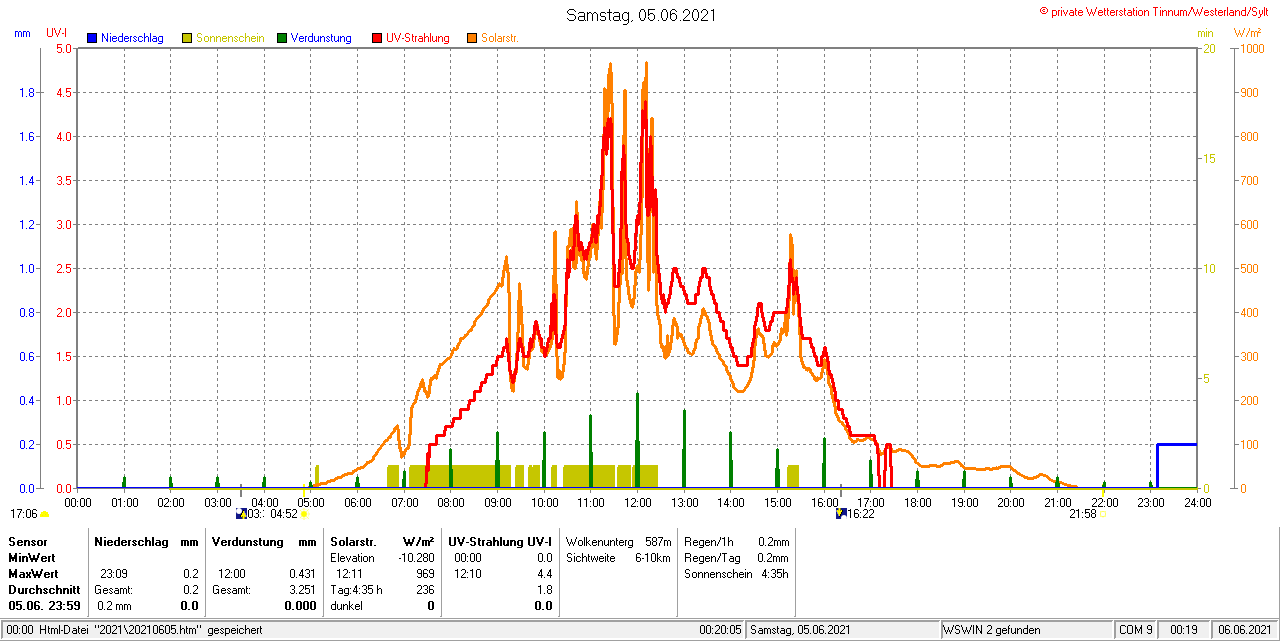The image size is (1280, 641).
Task: Click the sunset marker beside 21:58
Action: click(x=1102, y=514)
